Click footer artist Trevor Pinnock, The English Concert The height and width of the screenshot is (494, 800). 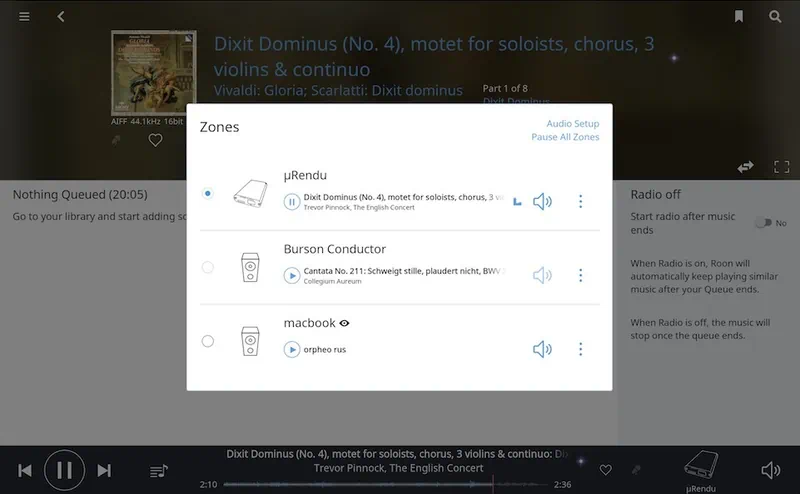point(398,468)
